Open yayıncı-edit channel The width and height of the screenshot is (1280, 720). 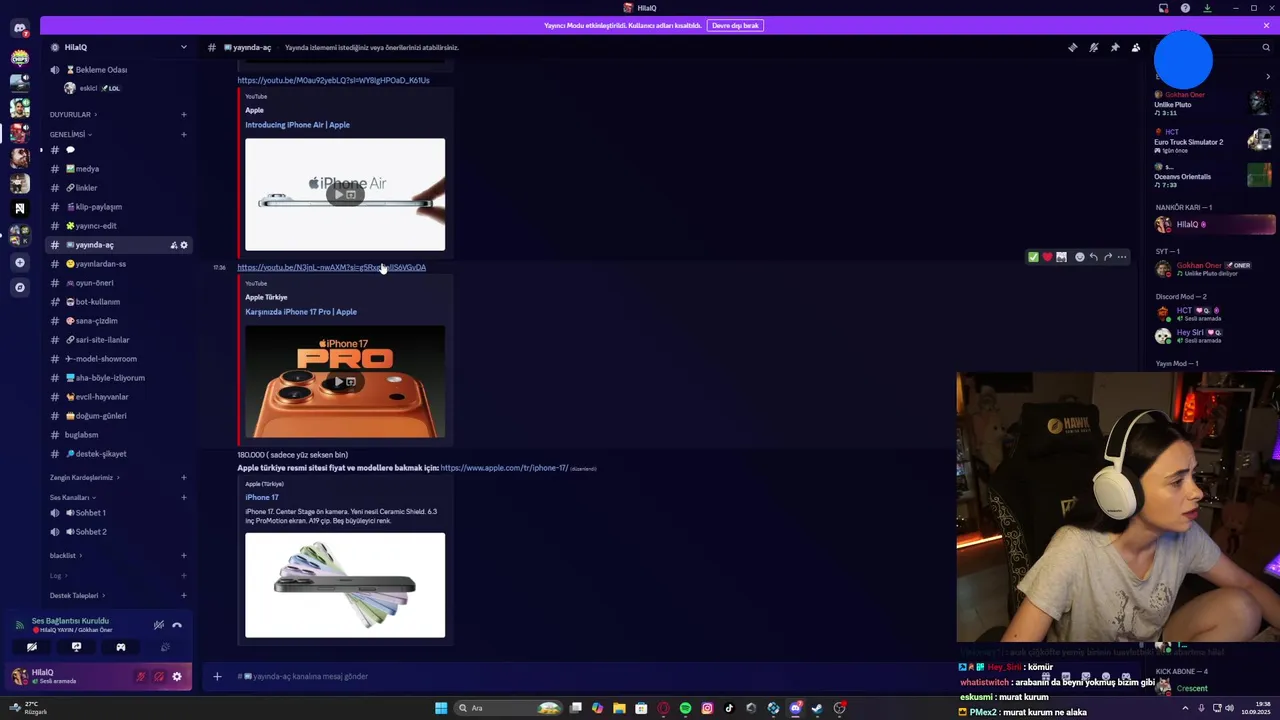point(119,226)
